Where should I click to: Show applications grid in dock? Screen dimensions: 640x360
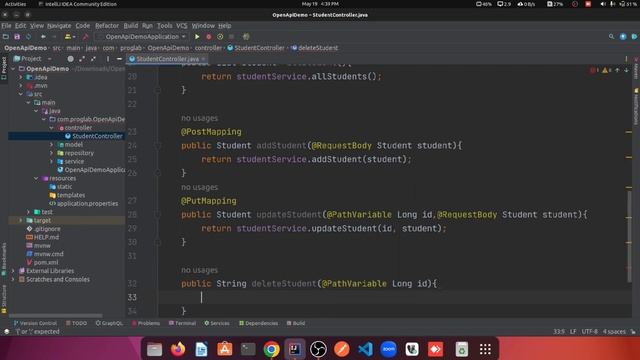[485, 349]
